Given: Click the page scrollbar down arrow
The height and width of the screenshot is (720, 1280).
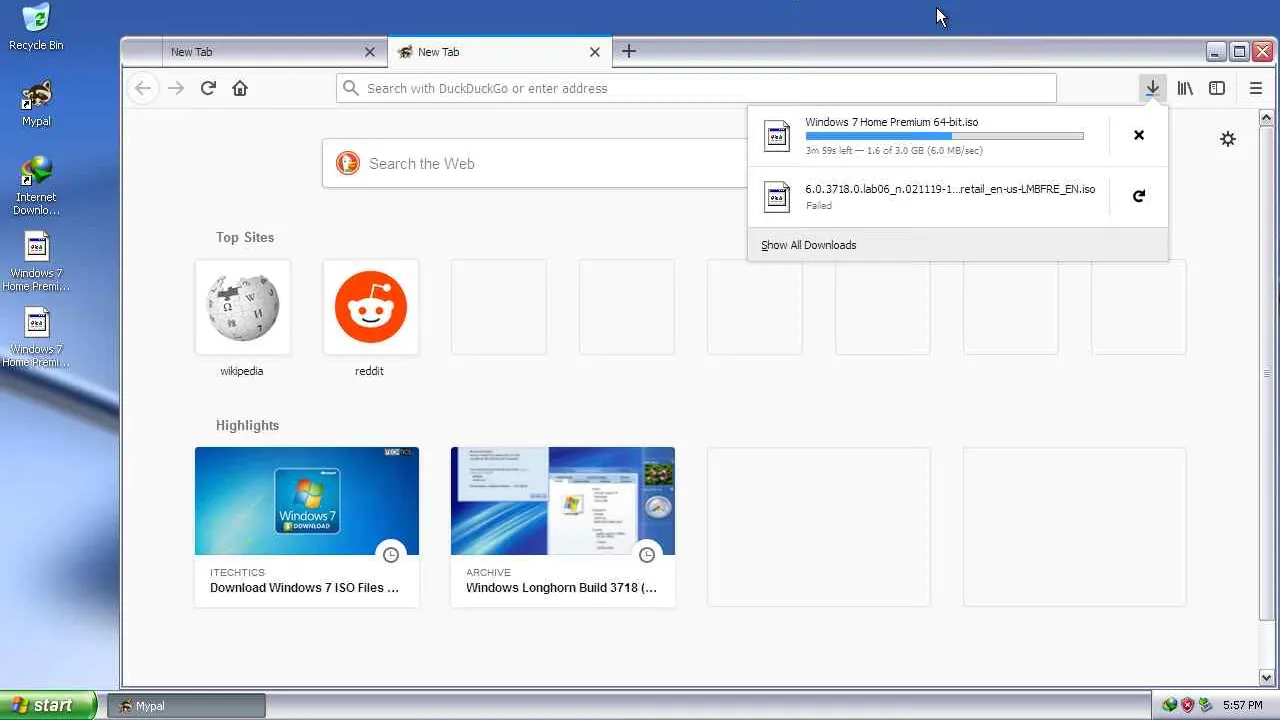Looking at the screenshot, I should click(1268, 677).
